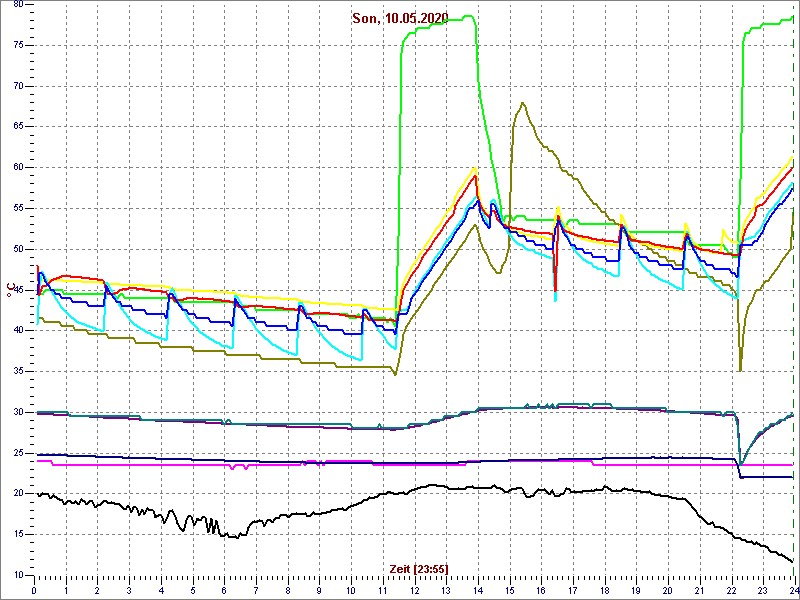Click the °C unit label on the y-axis
Viewport: 800px width, 600px height.
coord(12,289)
